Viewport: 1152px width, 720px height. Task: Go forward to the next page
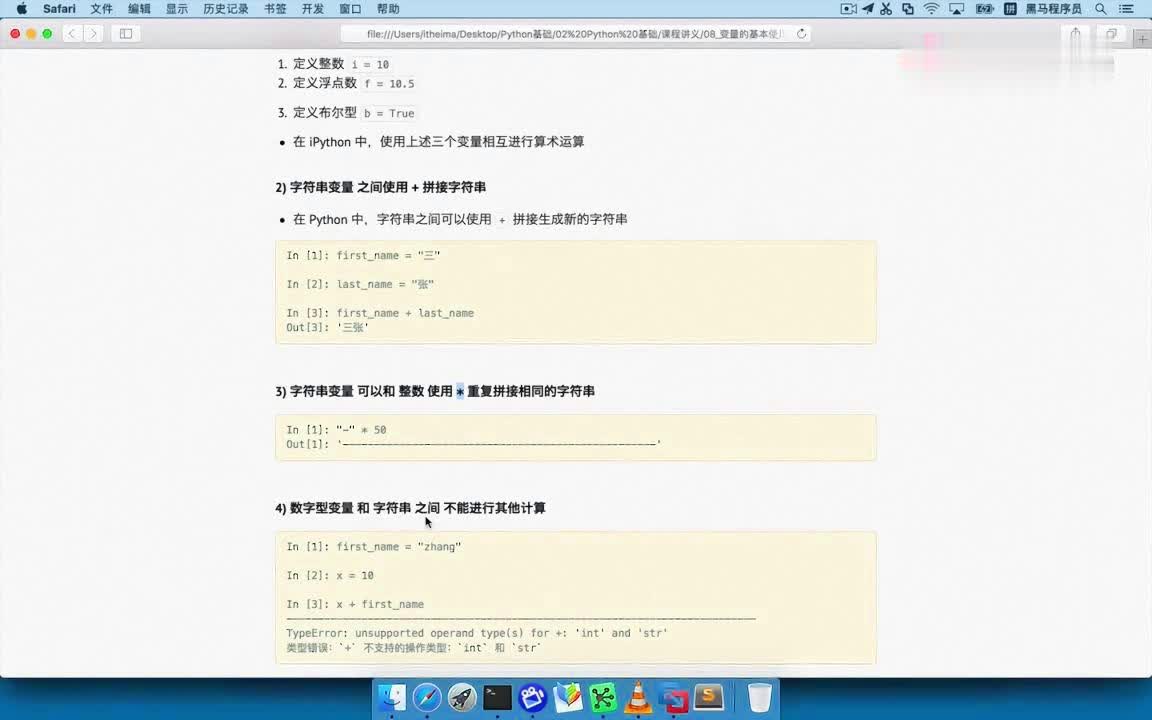tap(93, 34)
